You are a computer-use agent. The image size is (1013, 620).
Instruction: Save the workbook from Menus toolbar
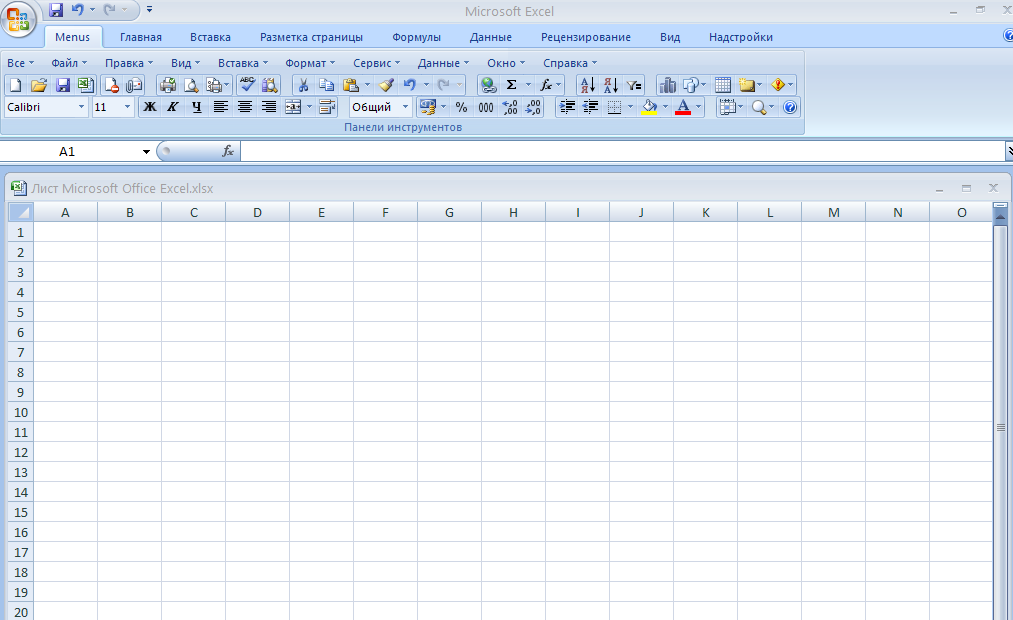pyautogui.click(x=63, y=85)
